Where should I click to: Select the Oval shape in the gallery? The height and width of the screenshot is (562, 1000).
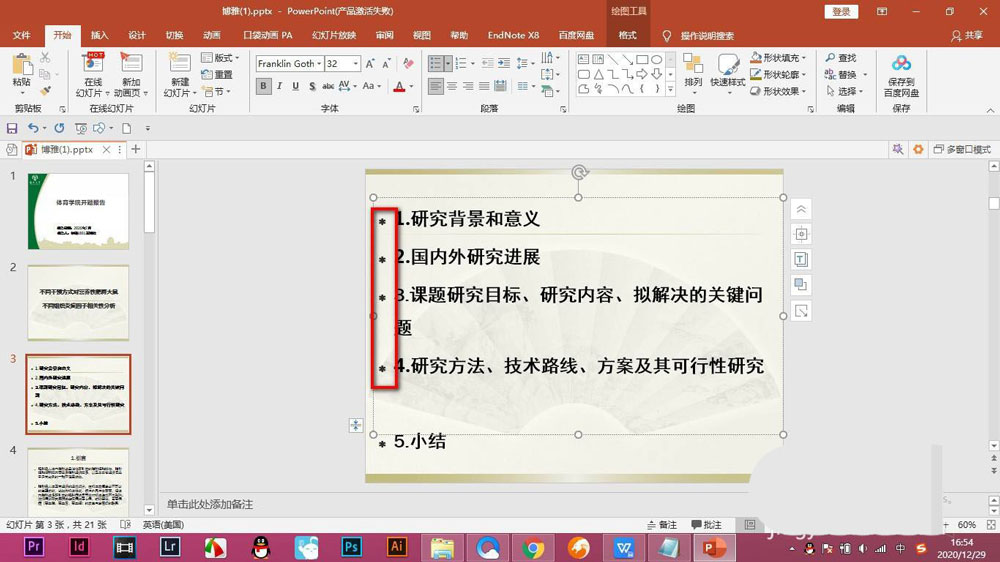(x=656, y=59)
